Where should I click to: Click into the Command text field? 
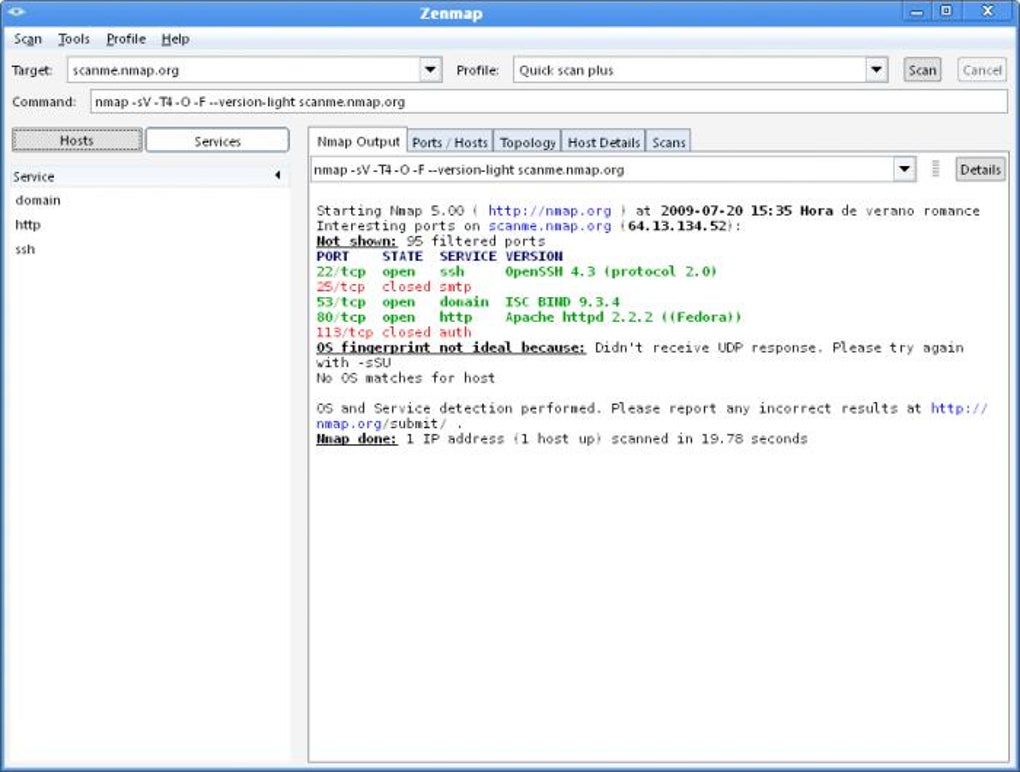pyautogui.click(x=548, y=102)
